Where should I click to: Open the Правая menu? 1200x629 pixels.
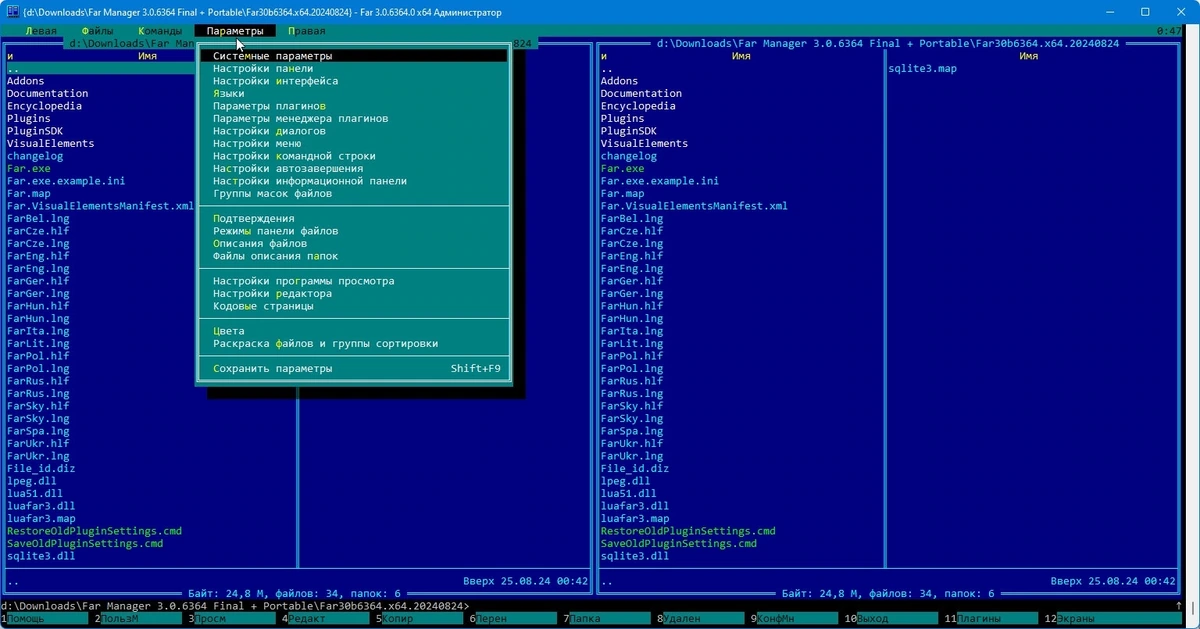click(306, 31)
